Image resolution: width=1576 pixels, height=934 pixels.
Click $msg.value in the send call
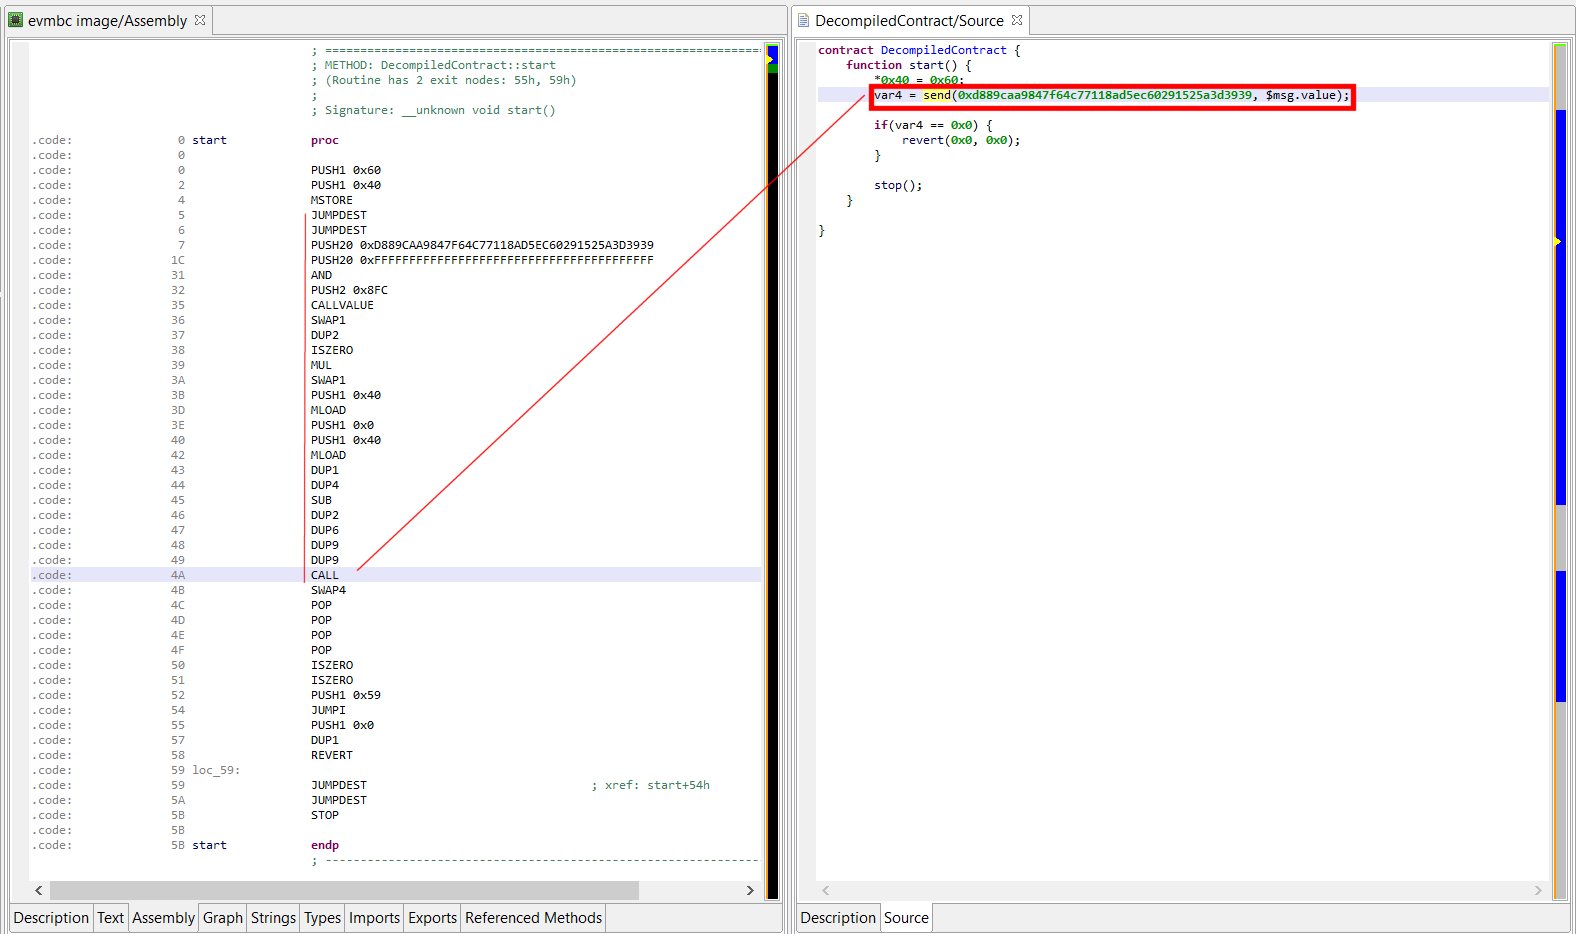coord(1301,95)
